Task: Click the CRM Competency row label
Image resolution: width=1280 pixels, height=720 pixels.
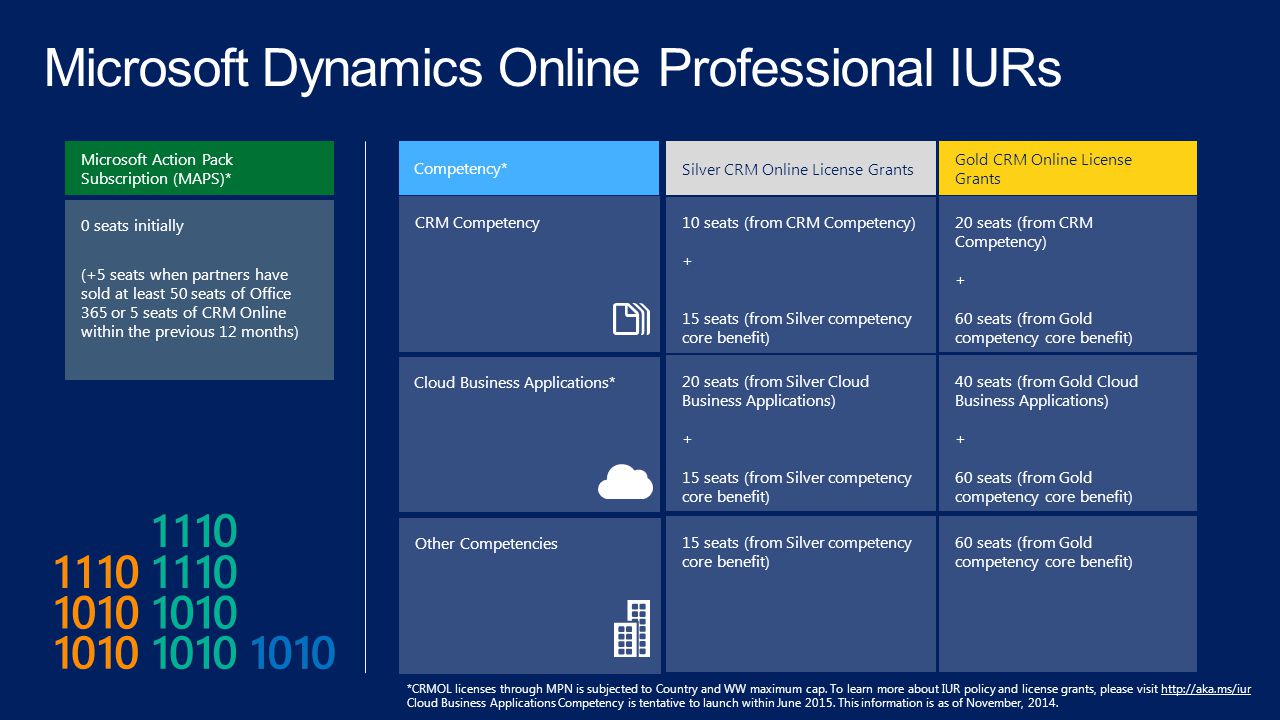Action: [477, 223]
